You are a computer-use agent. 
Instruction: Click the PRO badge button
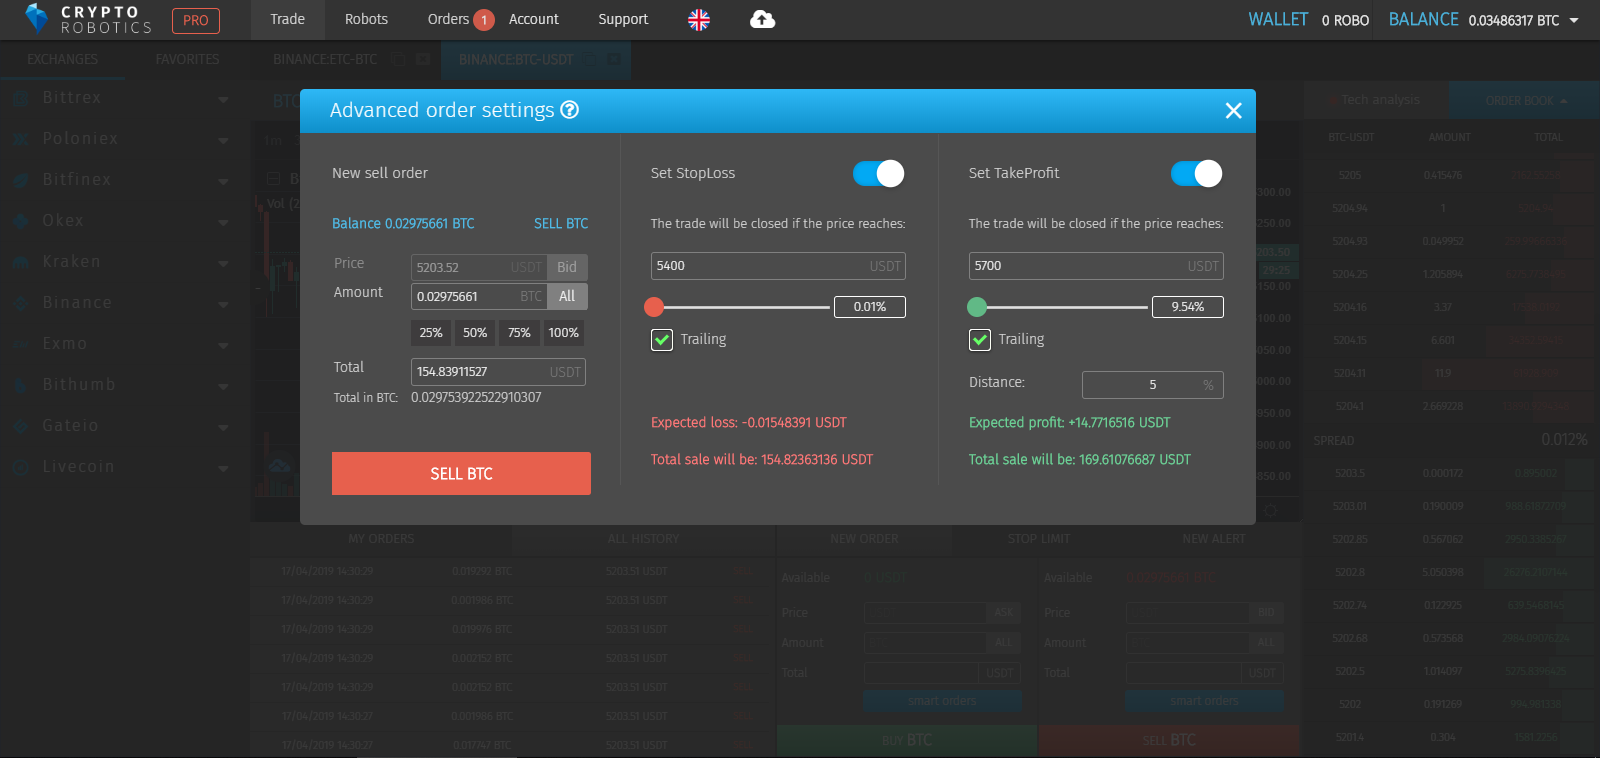pos(196,20)
